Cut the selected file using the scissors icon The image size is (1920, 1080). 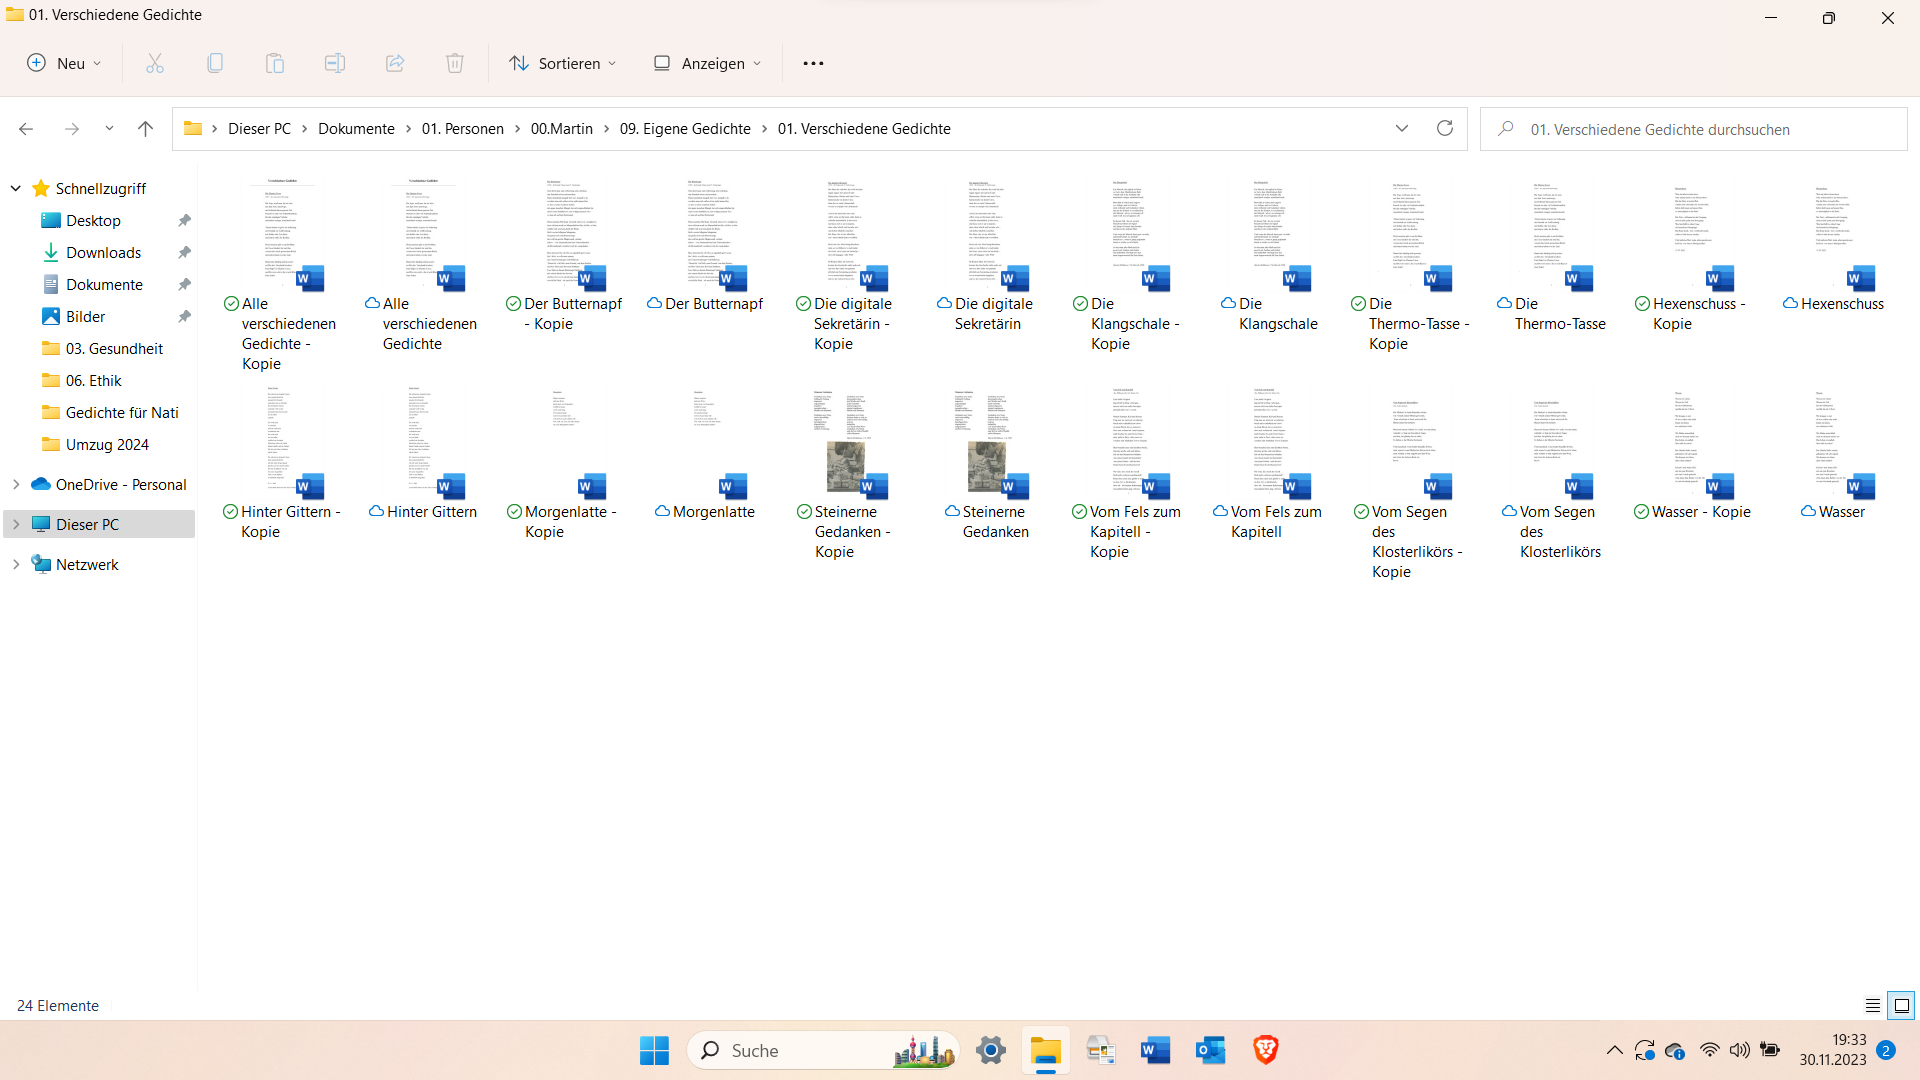tap(155, 63)
